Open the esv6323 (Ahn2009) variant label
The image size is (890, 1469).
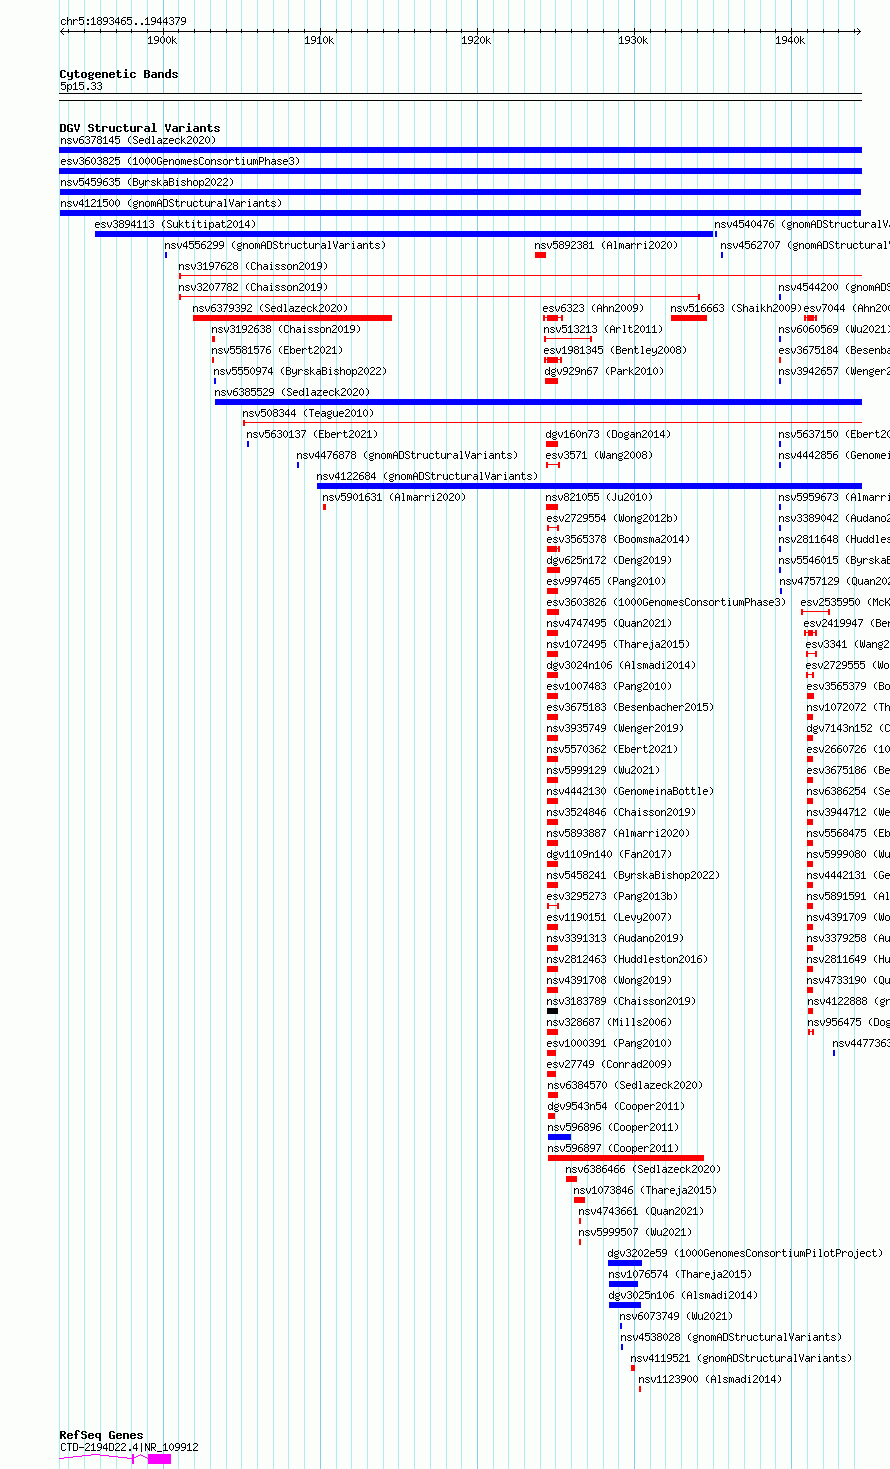coord(594,308)
